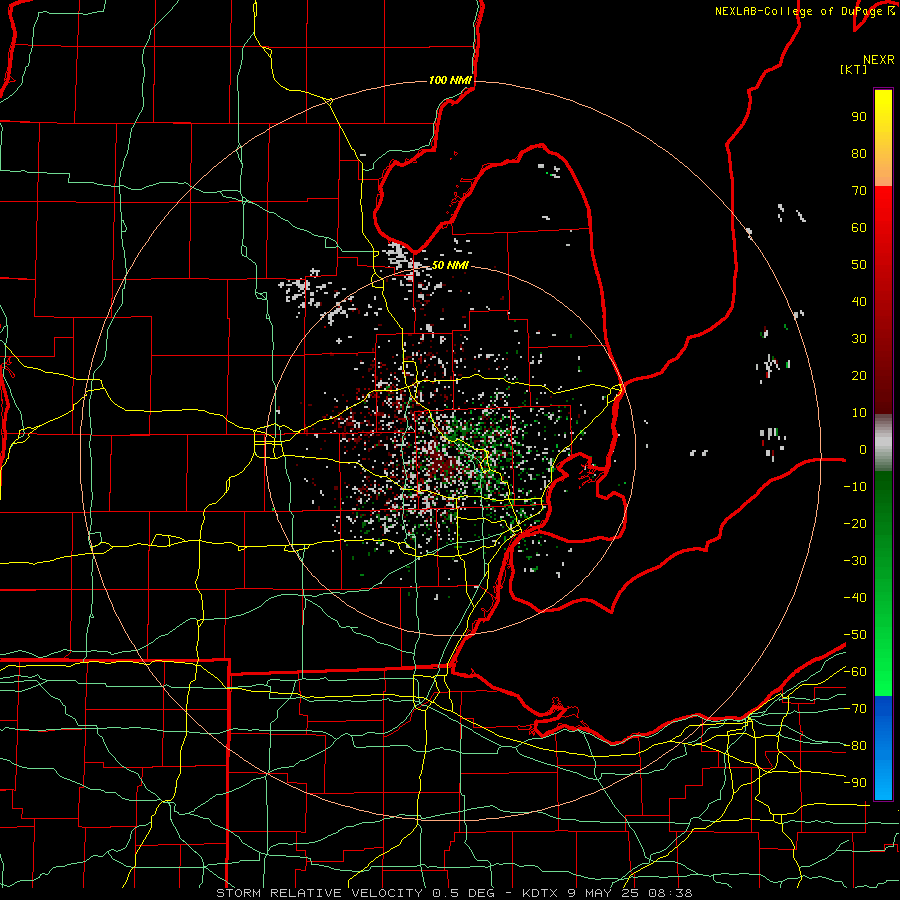The image size is (900, 900).
Task: Click the positive 40 scale value
Action: (859, 301)
